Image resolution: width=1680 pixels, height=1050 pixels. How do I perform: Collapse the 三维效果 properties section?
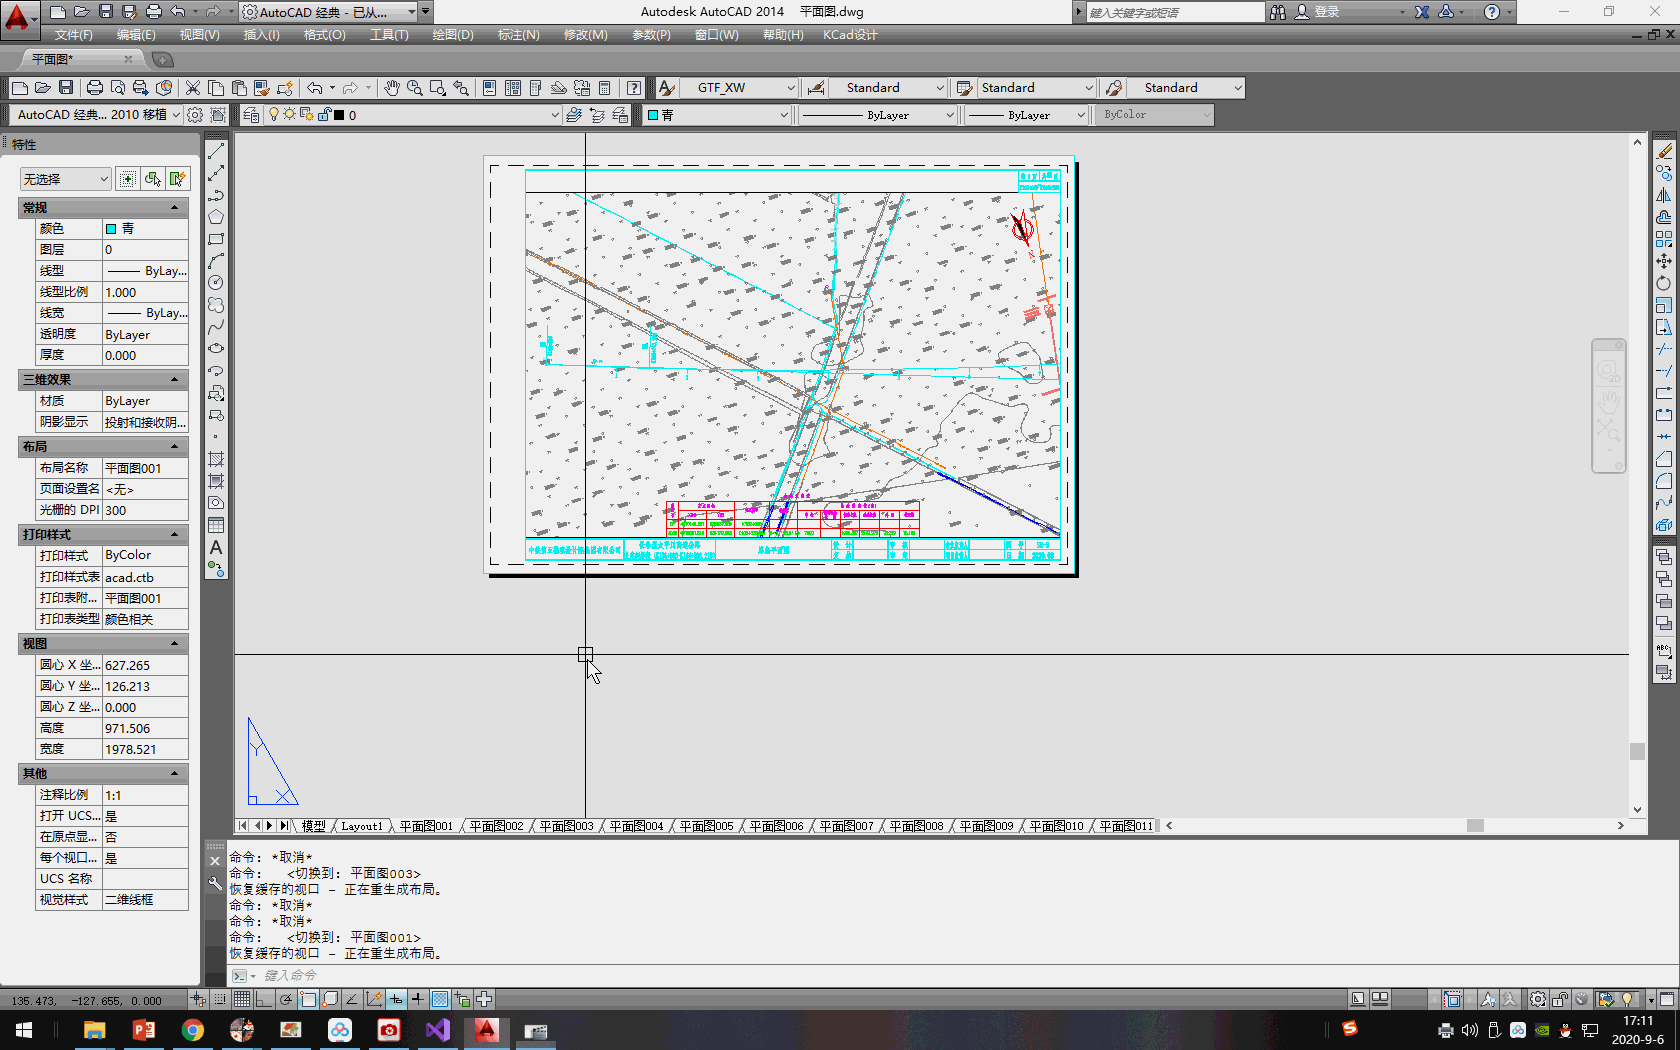click(175, 380)
